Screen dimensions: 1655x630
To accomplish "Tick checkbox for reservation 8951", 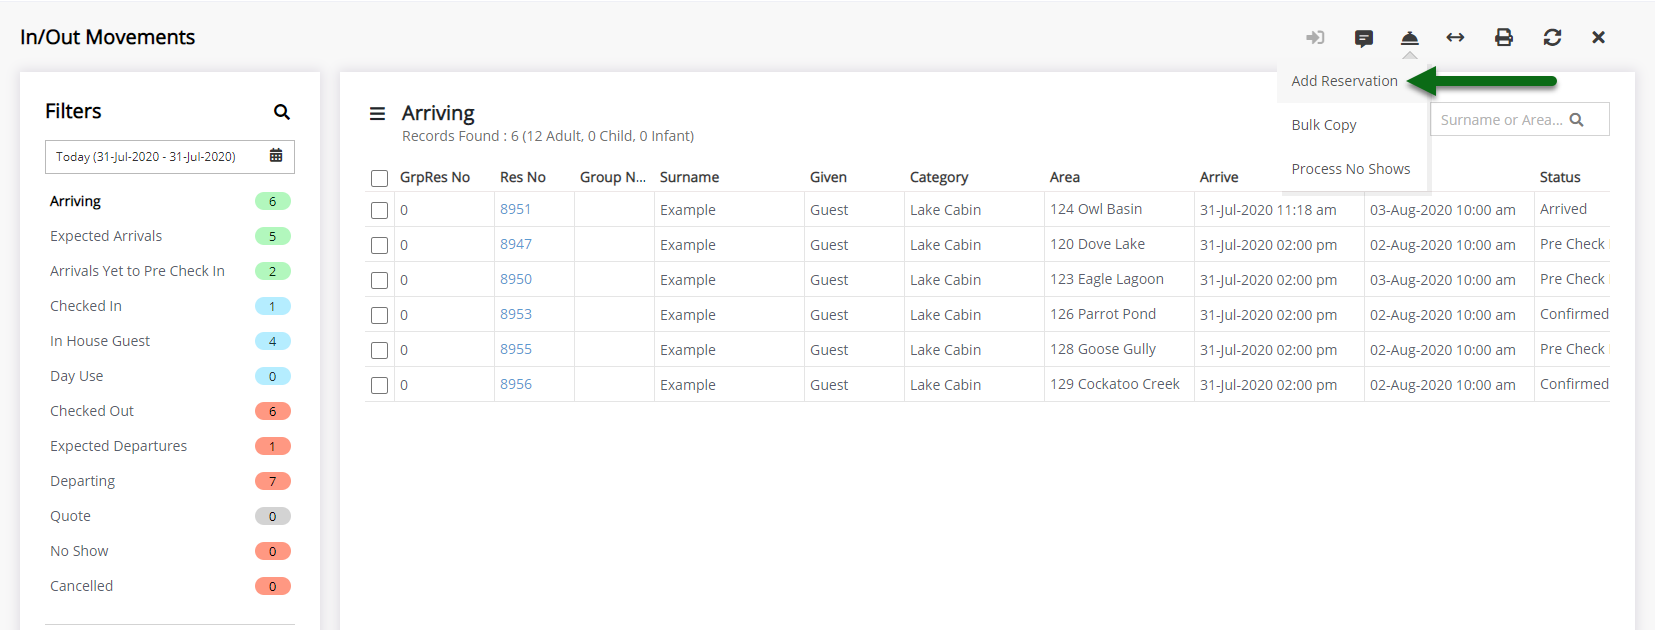I will (379, 210).
